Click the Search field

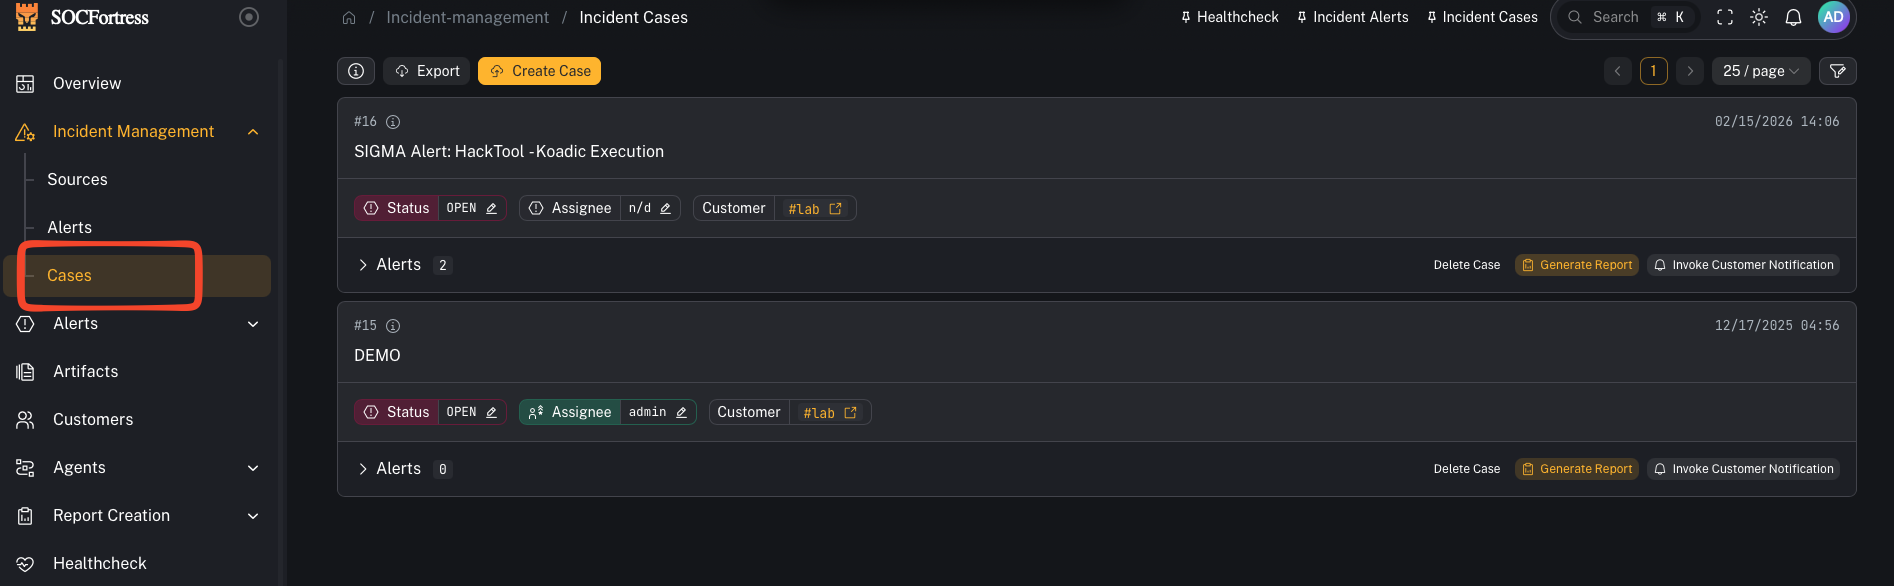coord(1627,17)
